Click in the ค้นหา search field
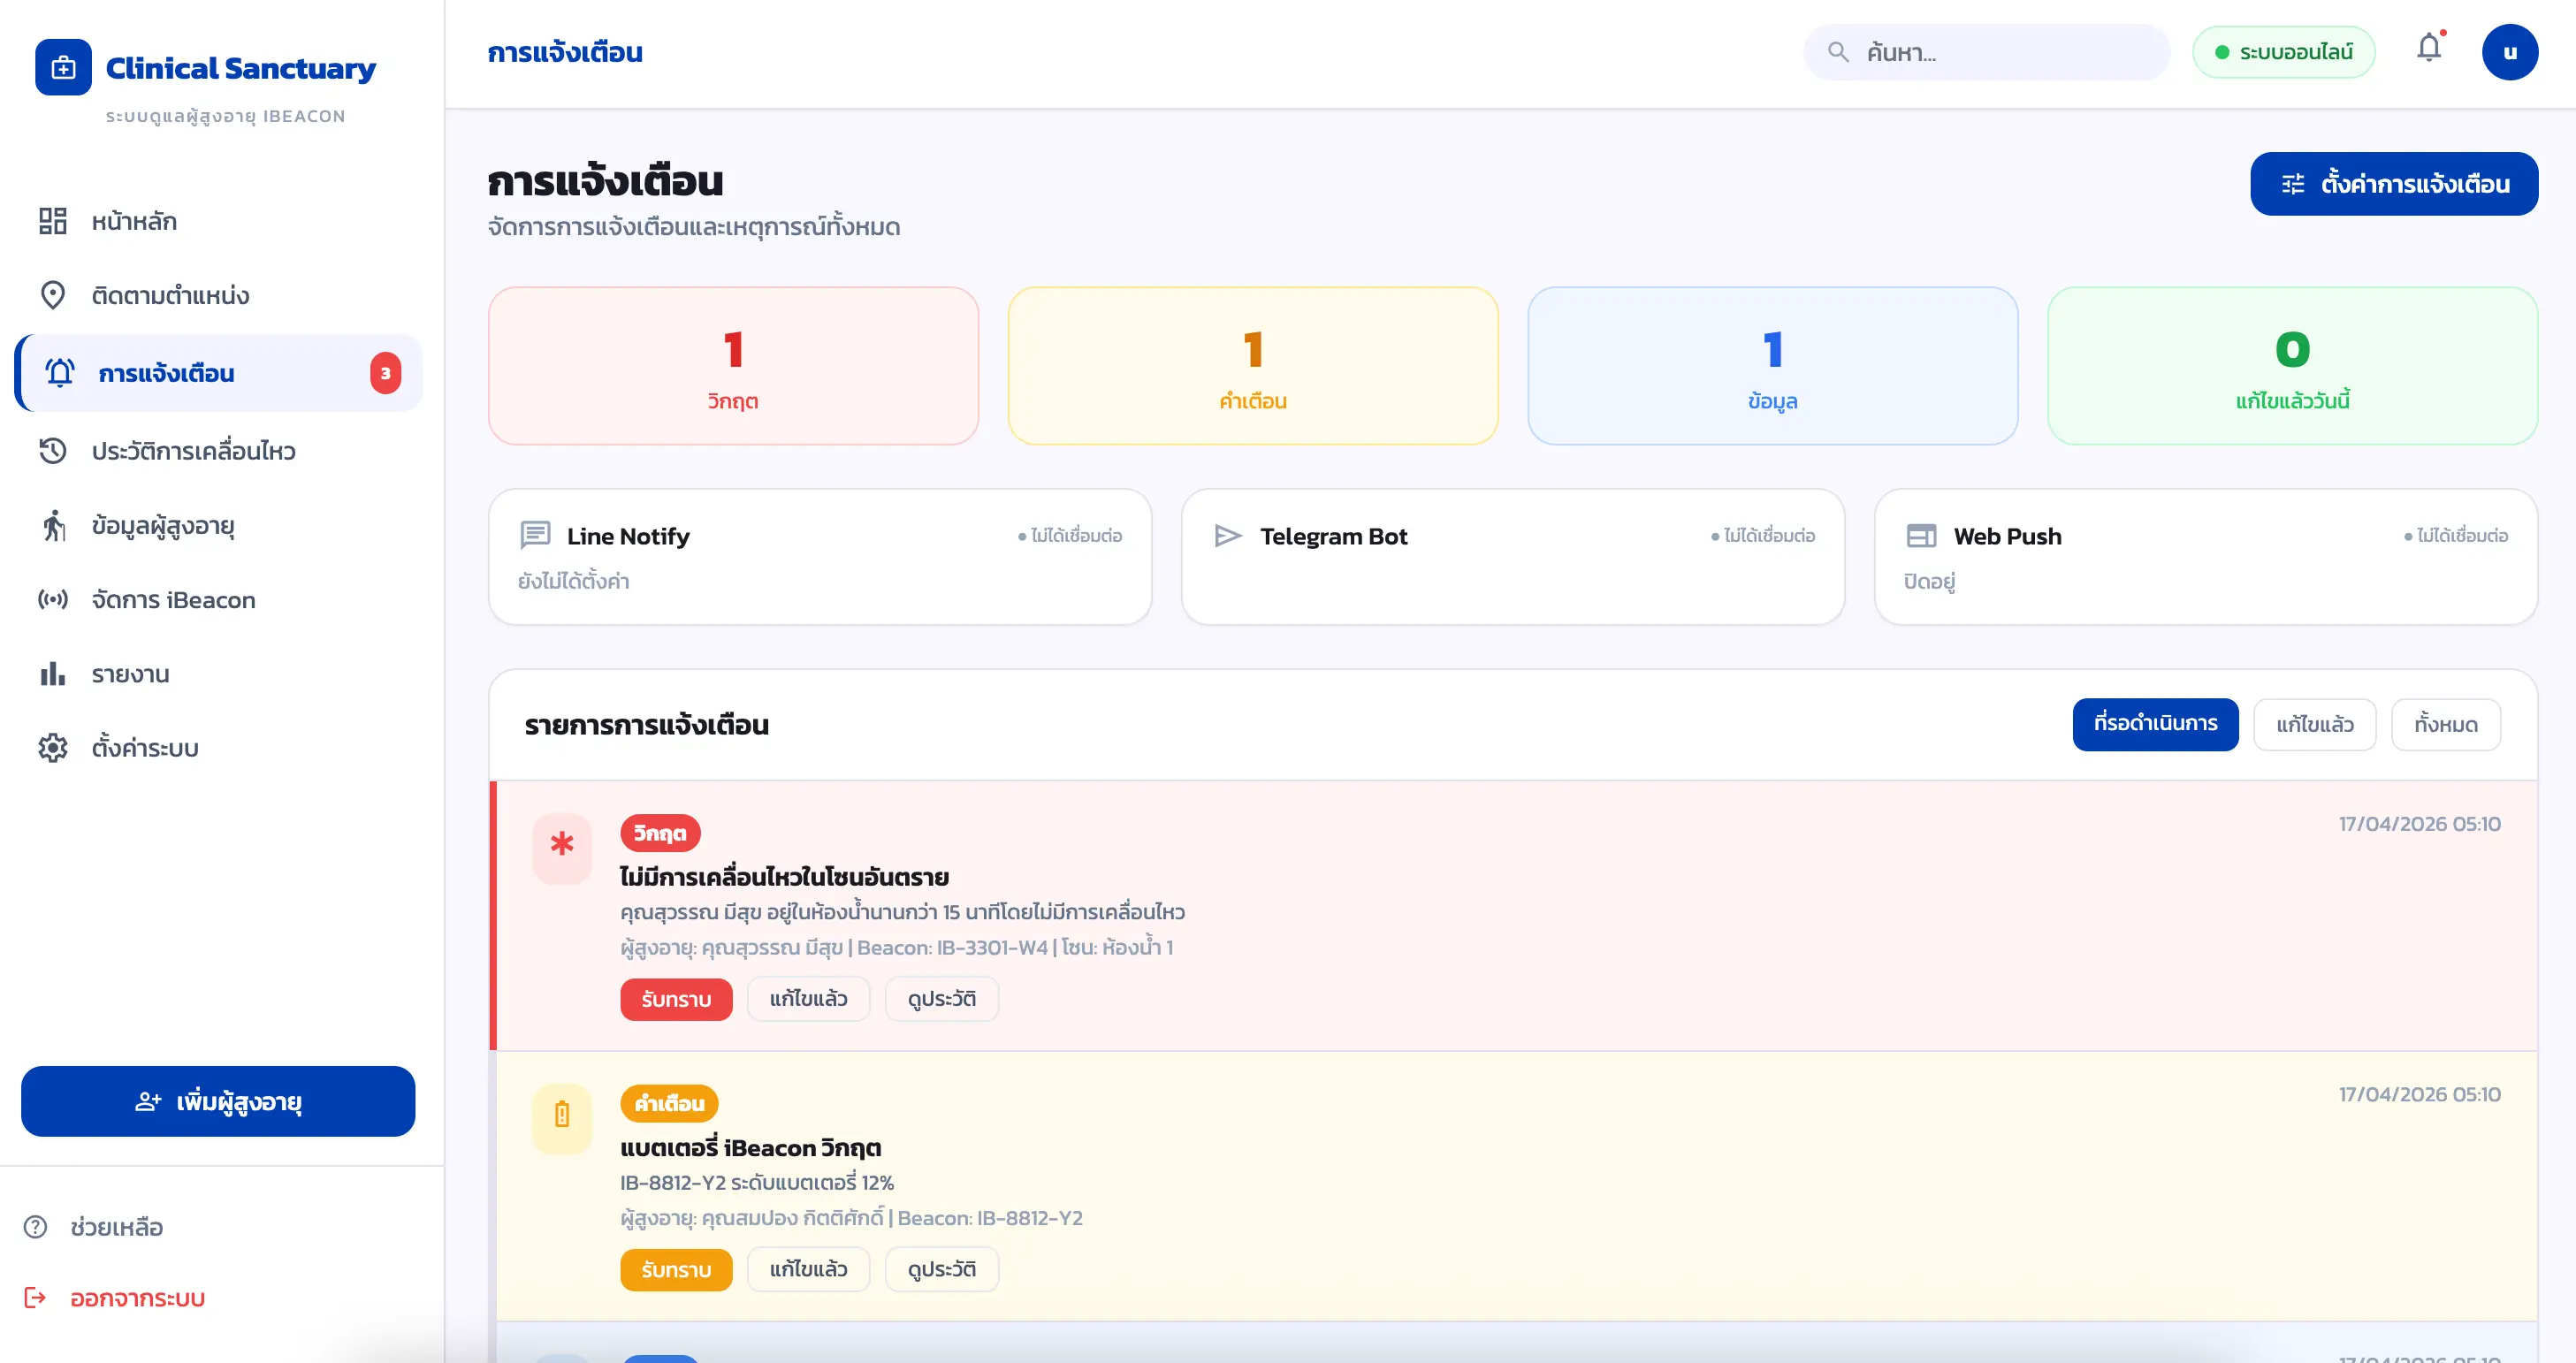This screenshot has height=1363, width=2576. coord(1986,52)
